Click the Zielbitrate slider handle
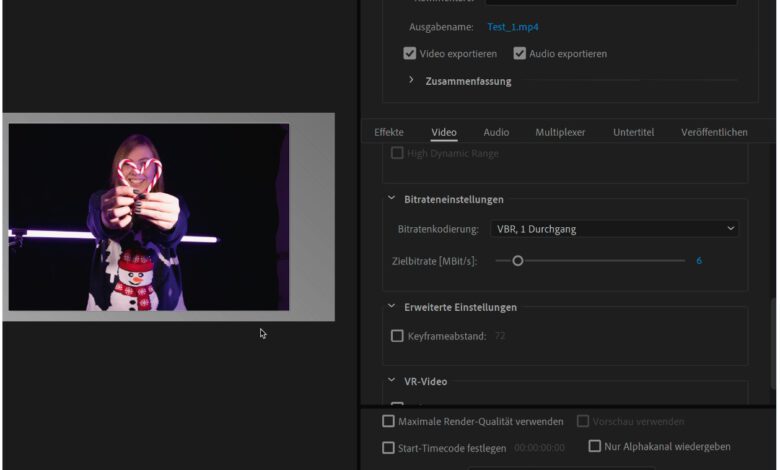This screenshot has width=780, height=470. tap(518, 261)
